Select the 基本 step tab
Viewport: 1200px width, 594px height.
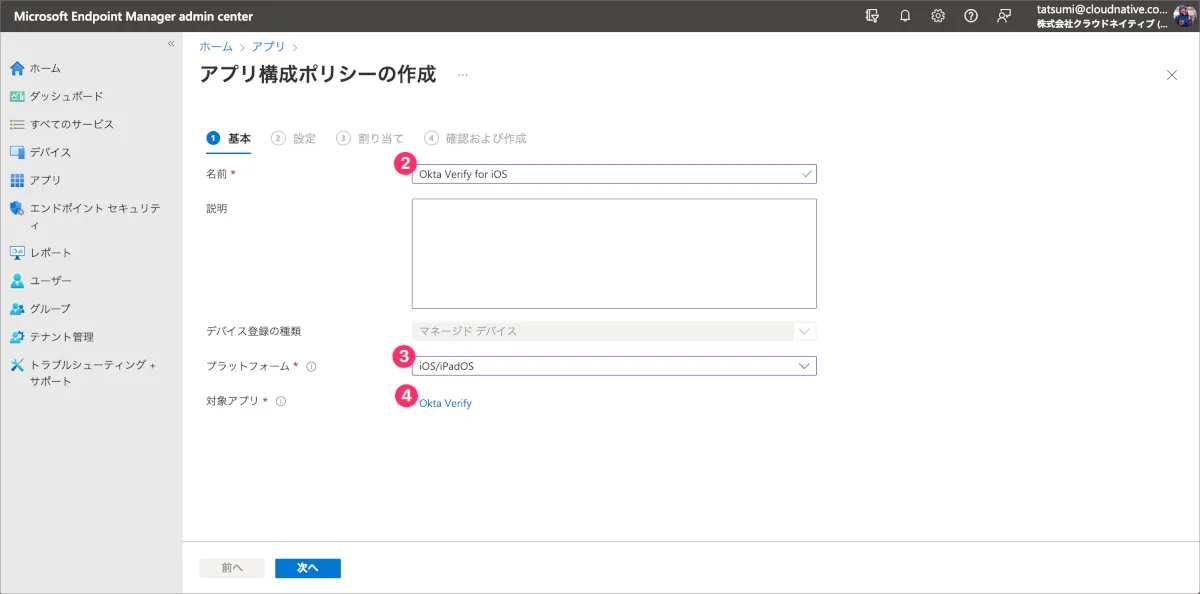point(229,138)
